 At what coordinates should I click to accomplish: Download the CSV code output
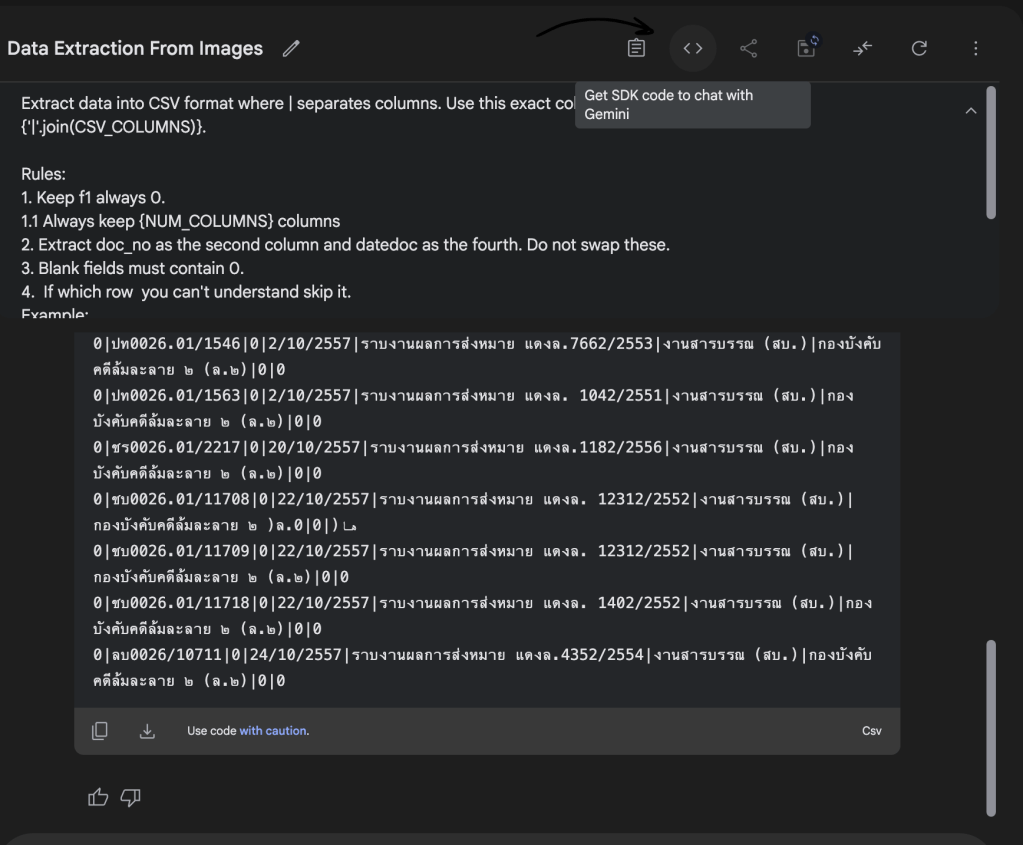[147, 731]
